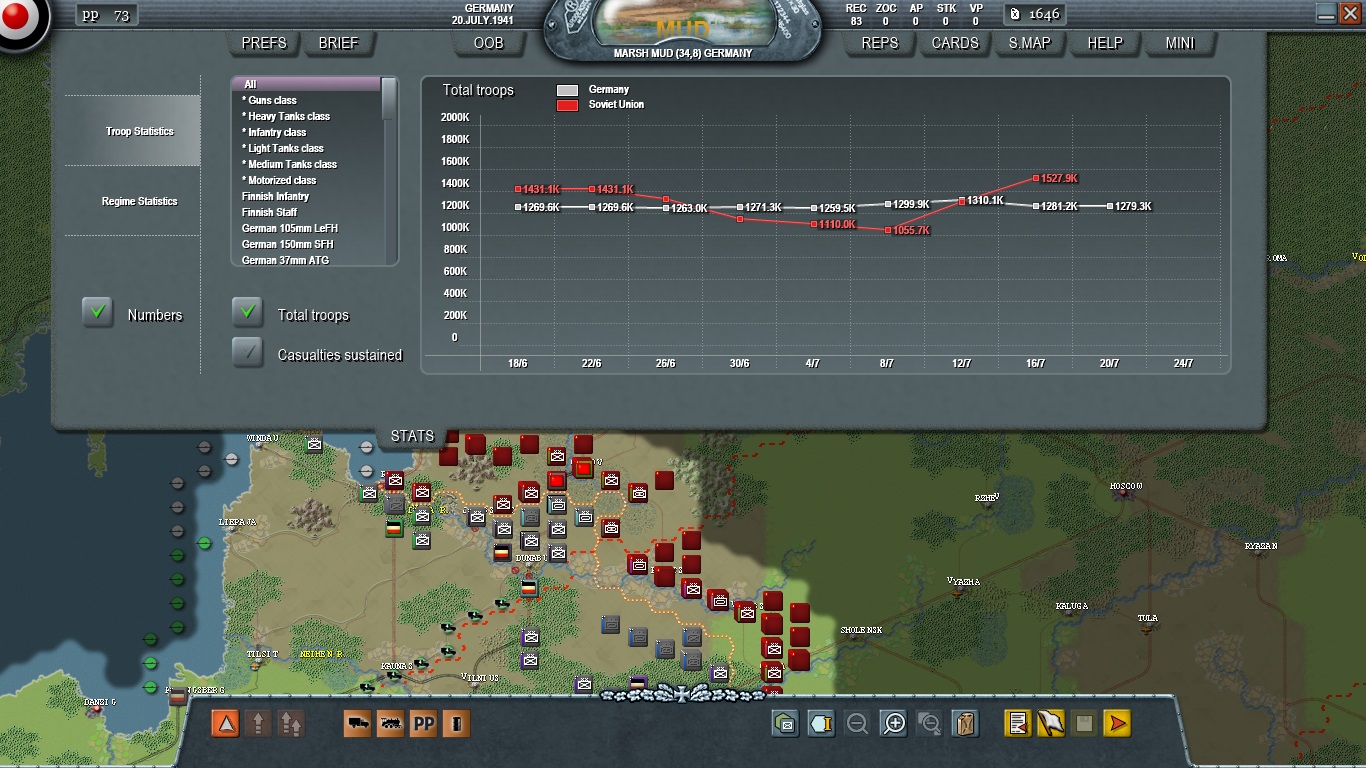Select 'Finnish Infantry' in the list

pos(306,196)
